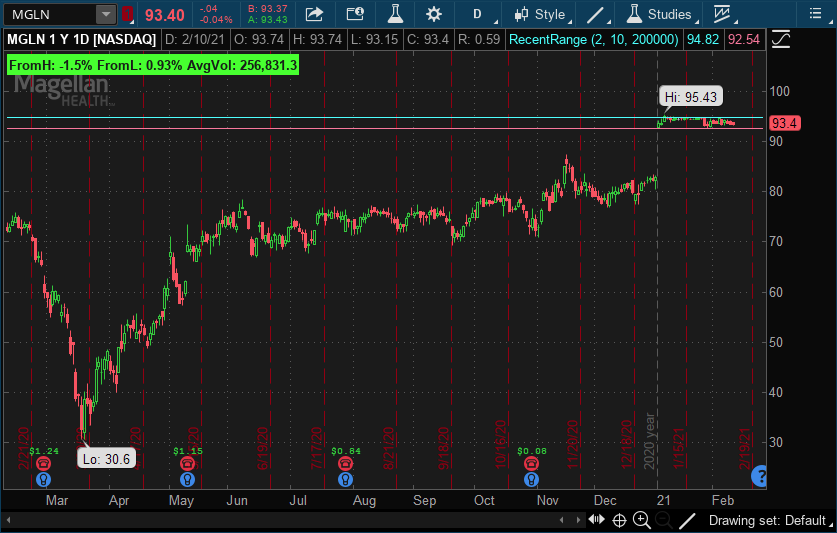The width and height of the screenshot is (837, 533).
Task: Click the dimmed zoom out magnifier icon
Action: pos(664,520)
